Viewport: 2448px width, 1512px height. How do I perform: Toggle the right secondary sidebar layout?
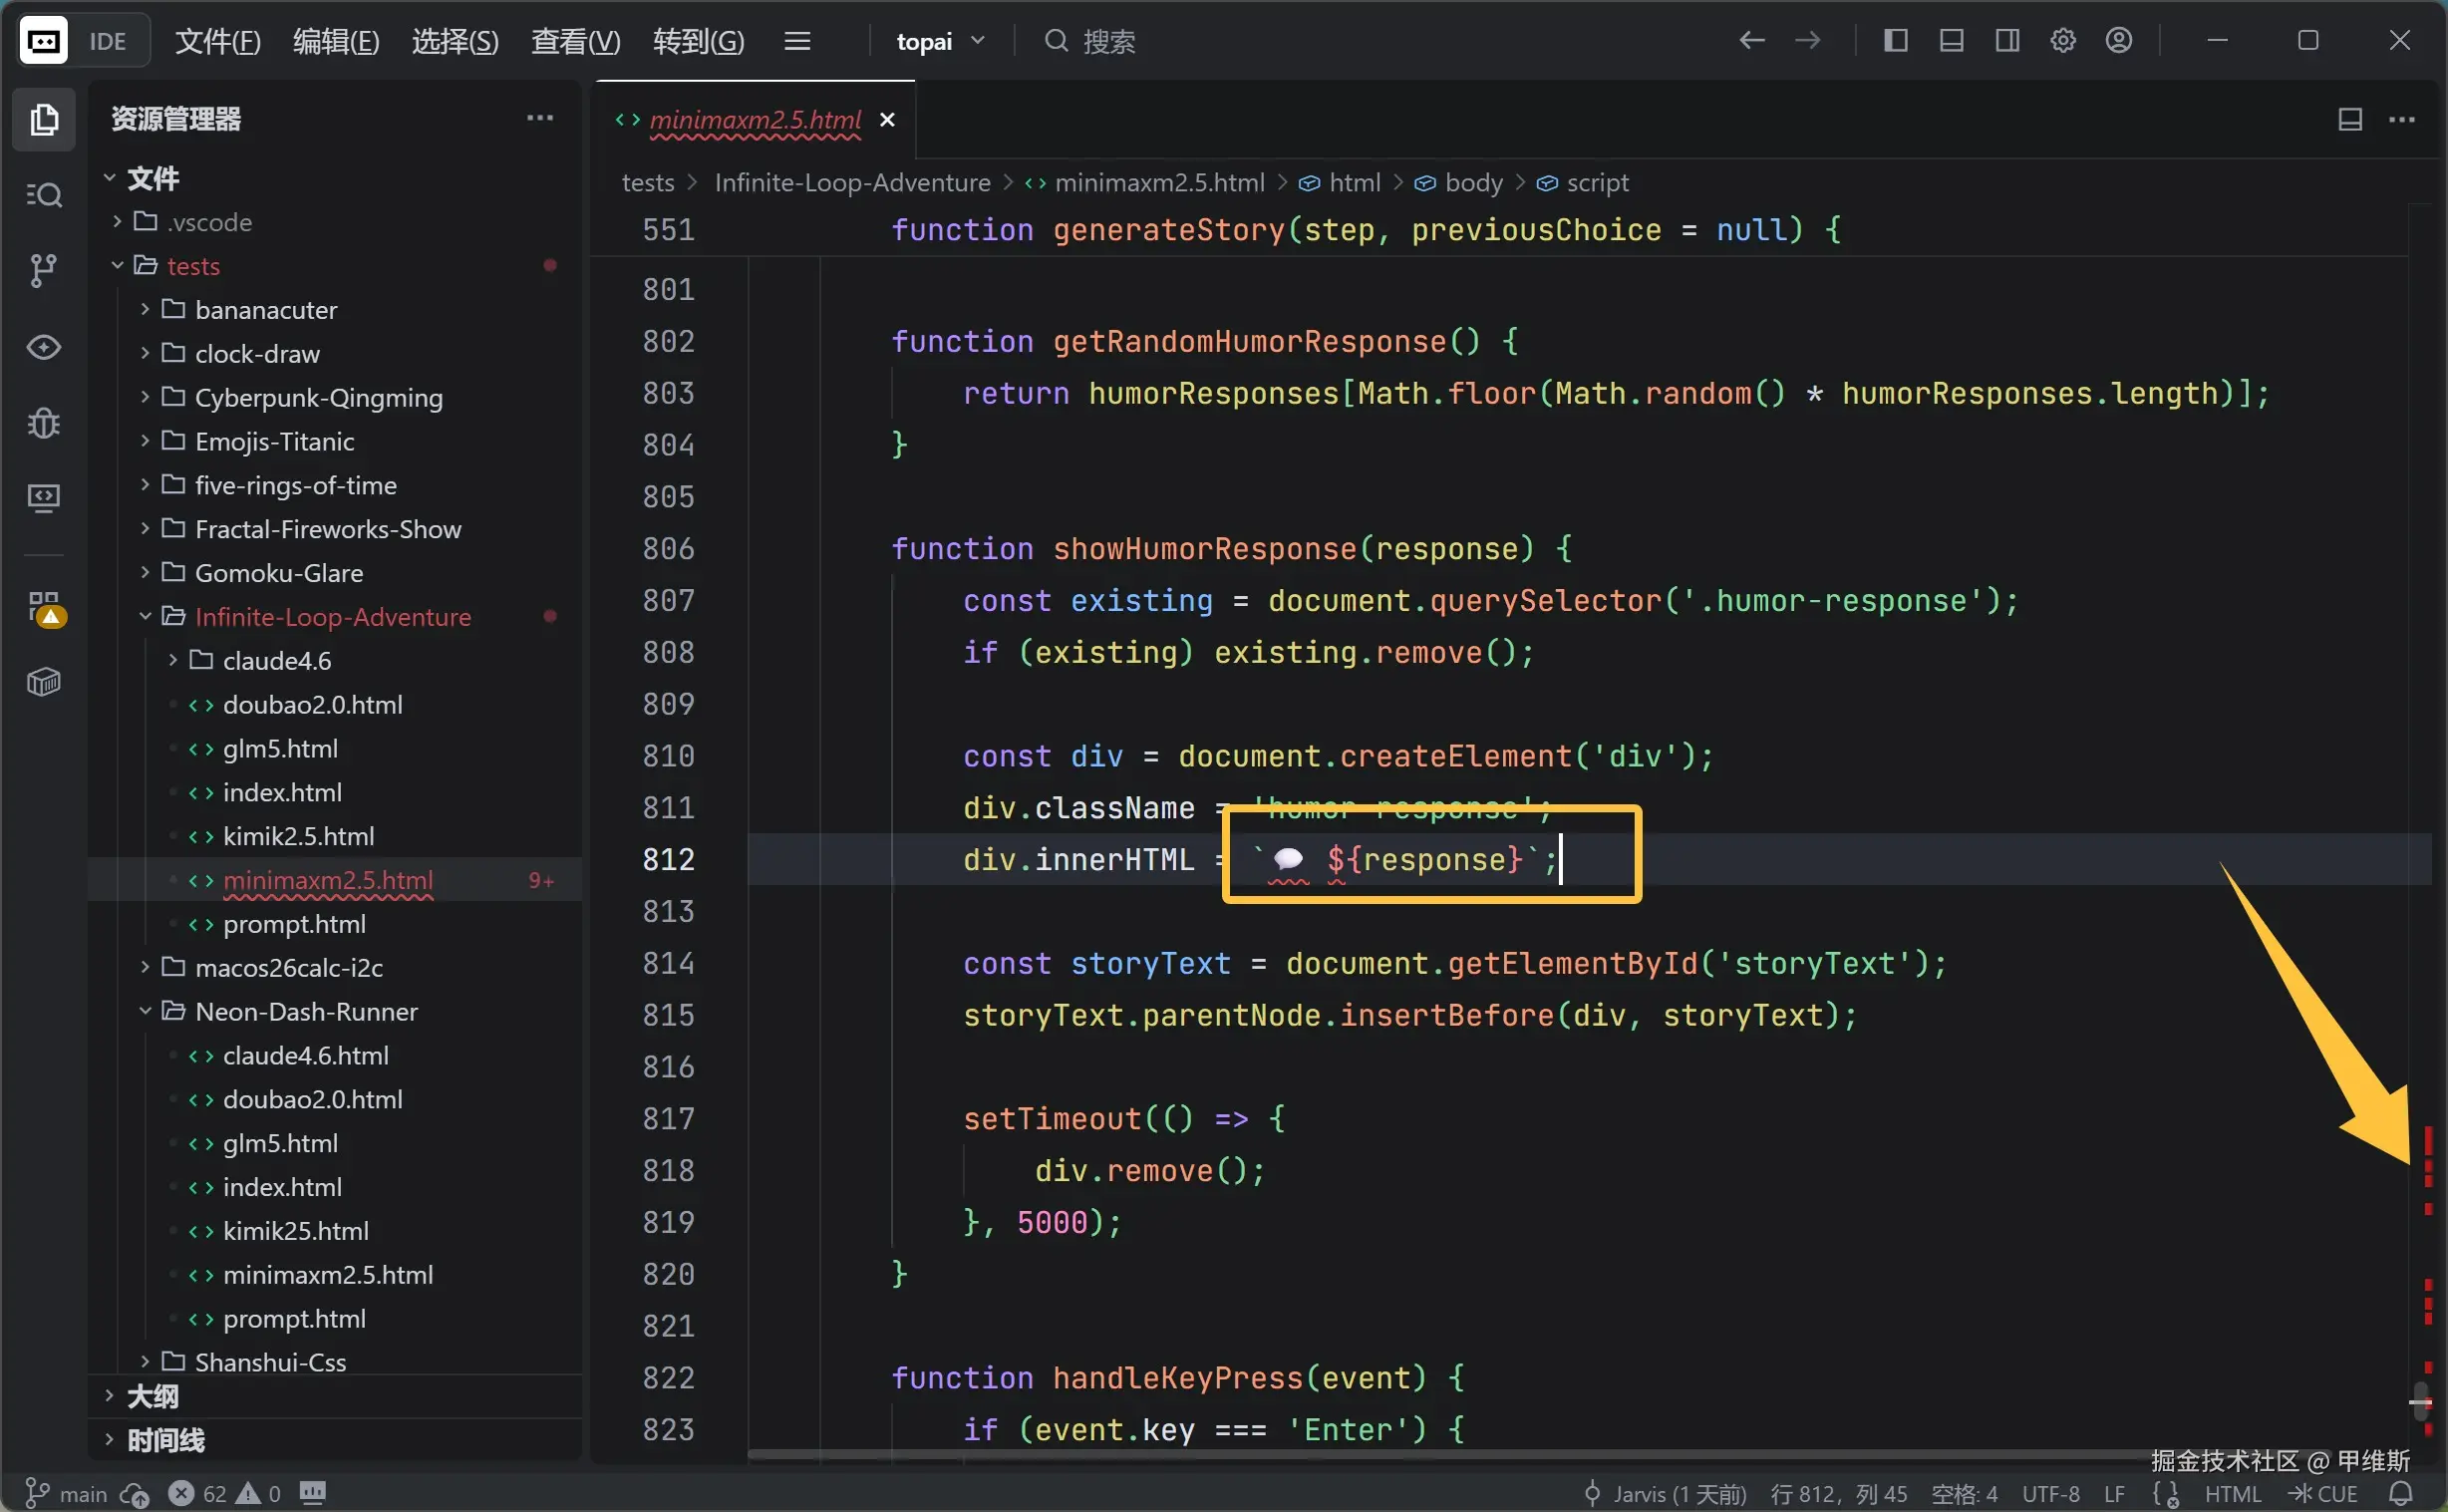(x=2007, y=41)
